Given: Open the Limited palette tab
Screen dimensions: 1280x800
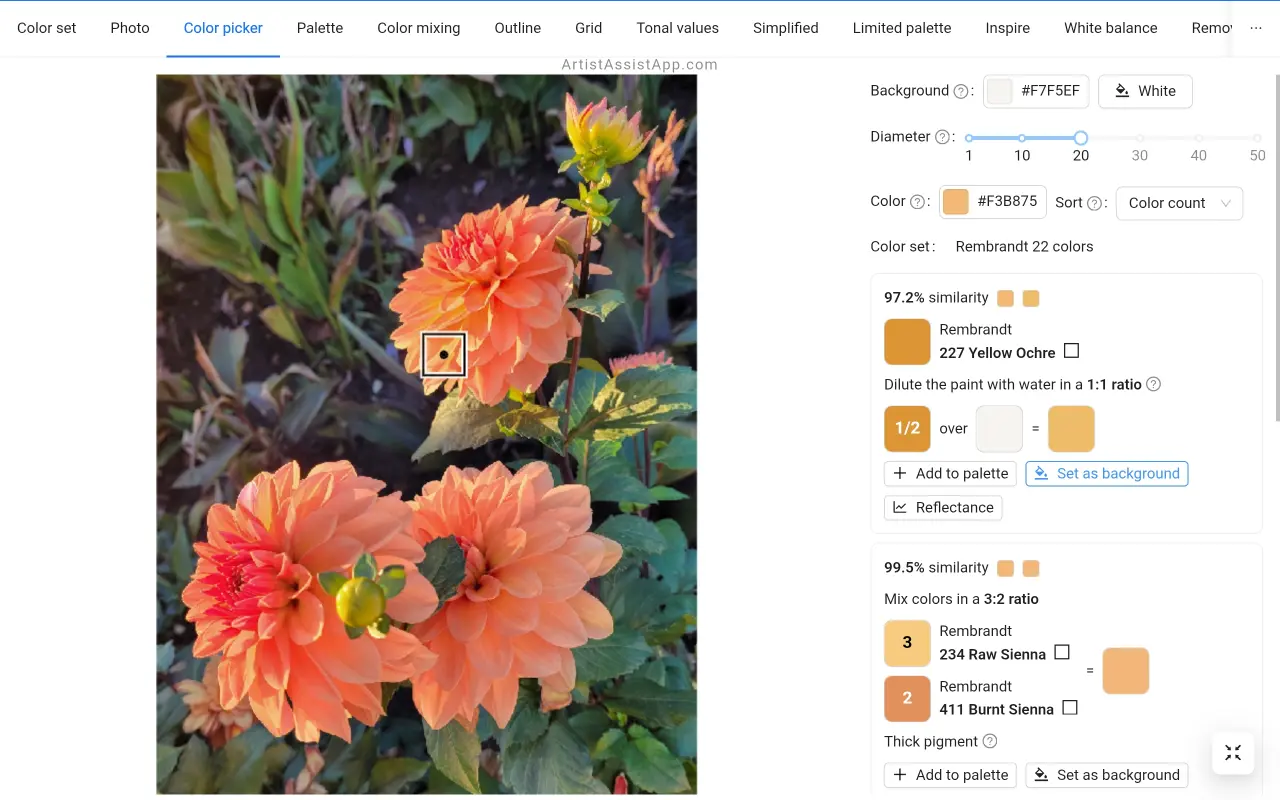Looking at the screenshot, I should tap(902, 28).
